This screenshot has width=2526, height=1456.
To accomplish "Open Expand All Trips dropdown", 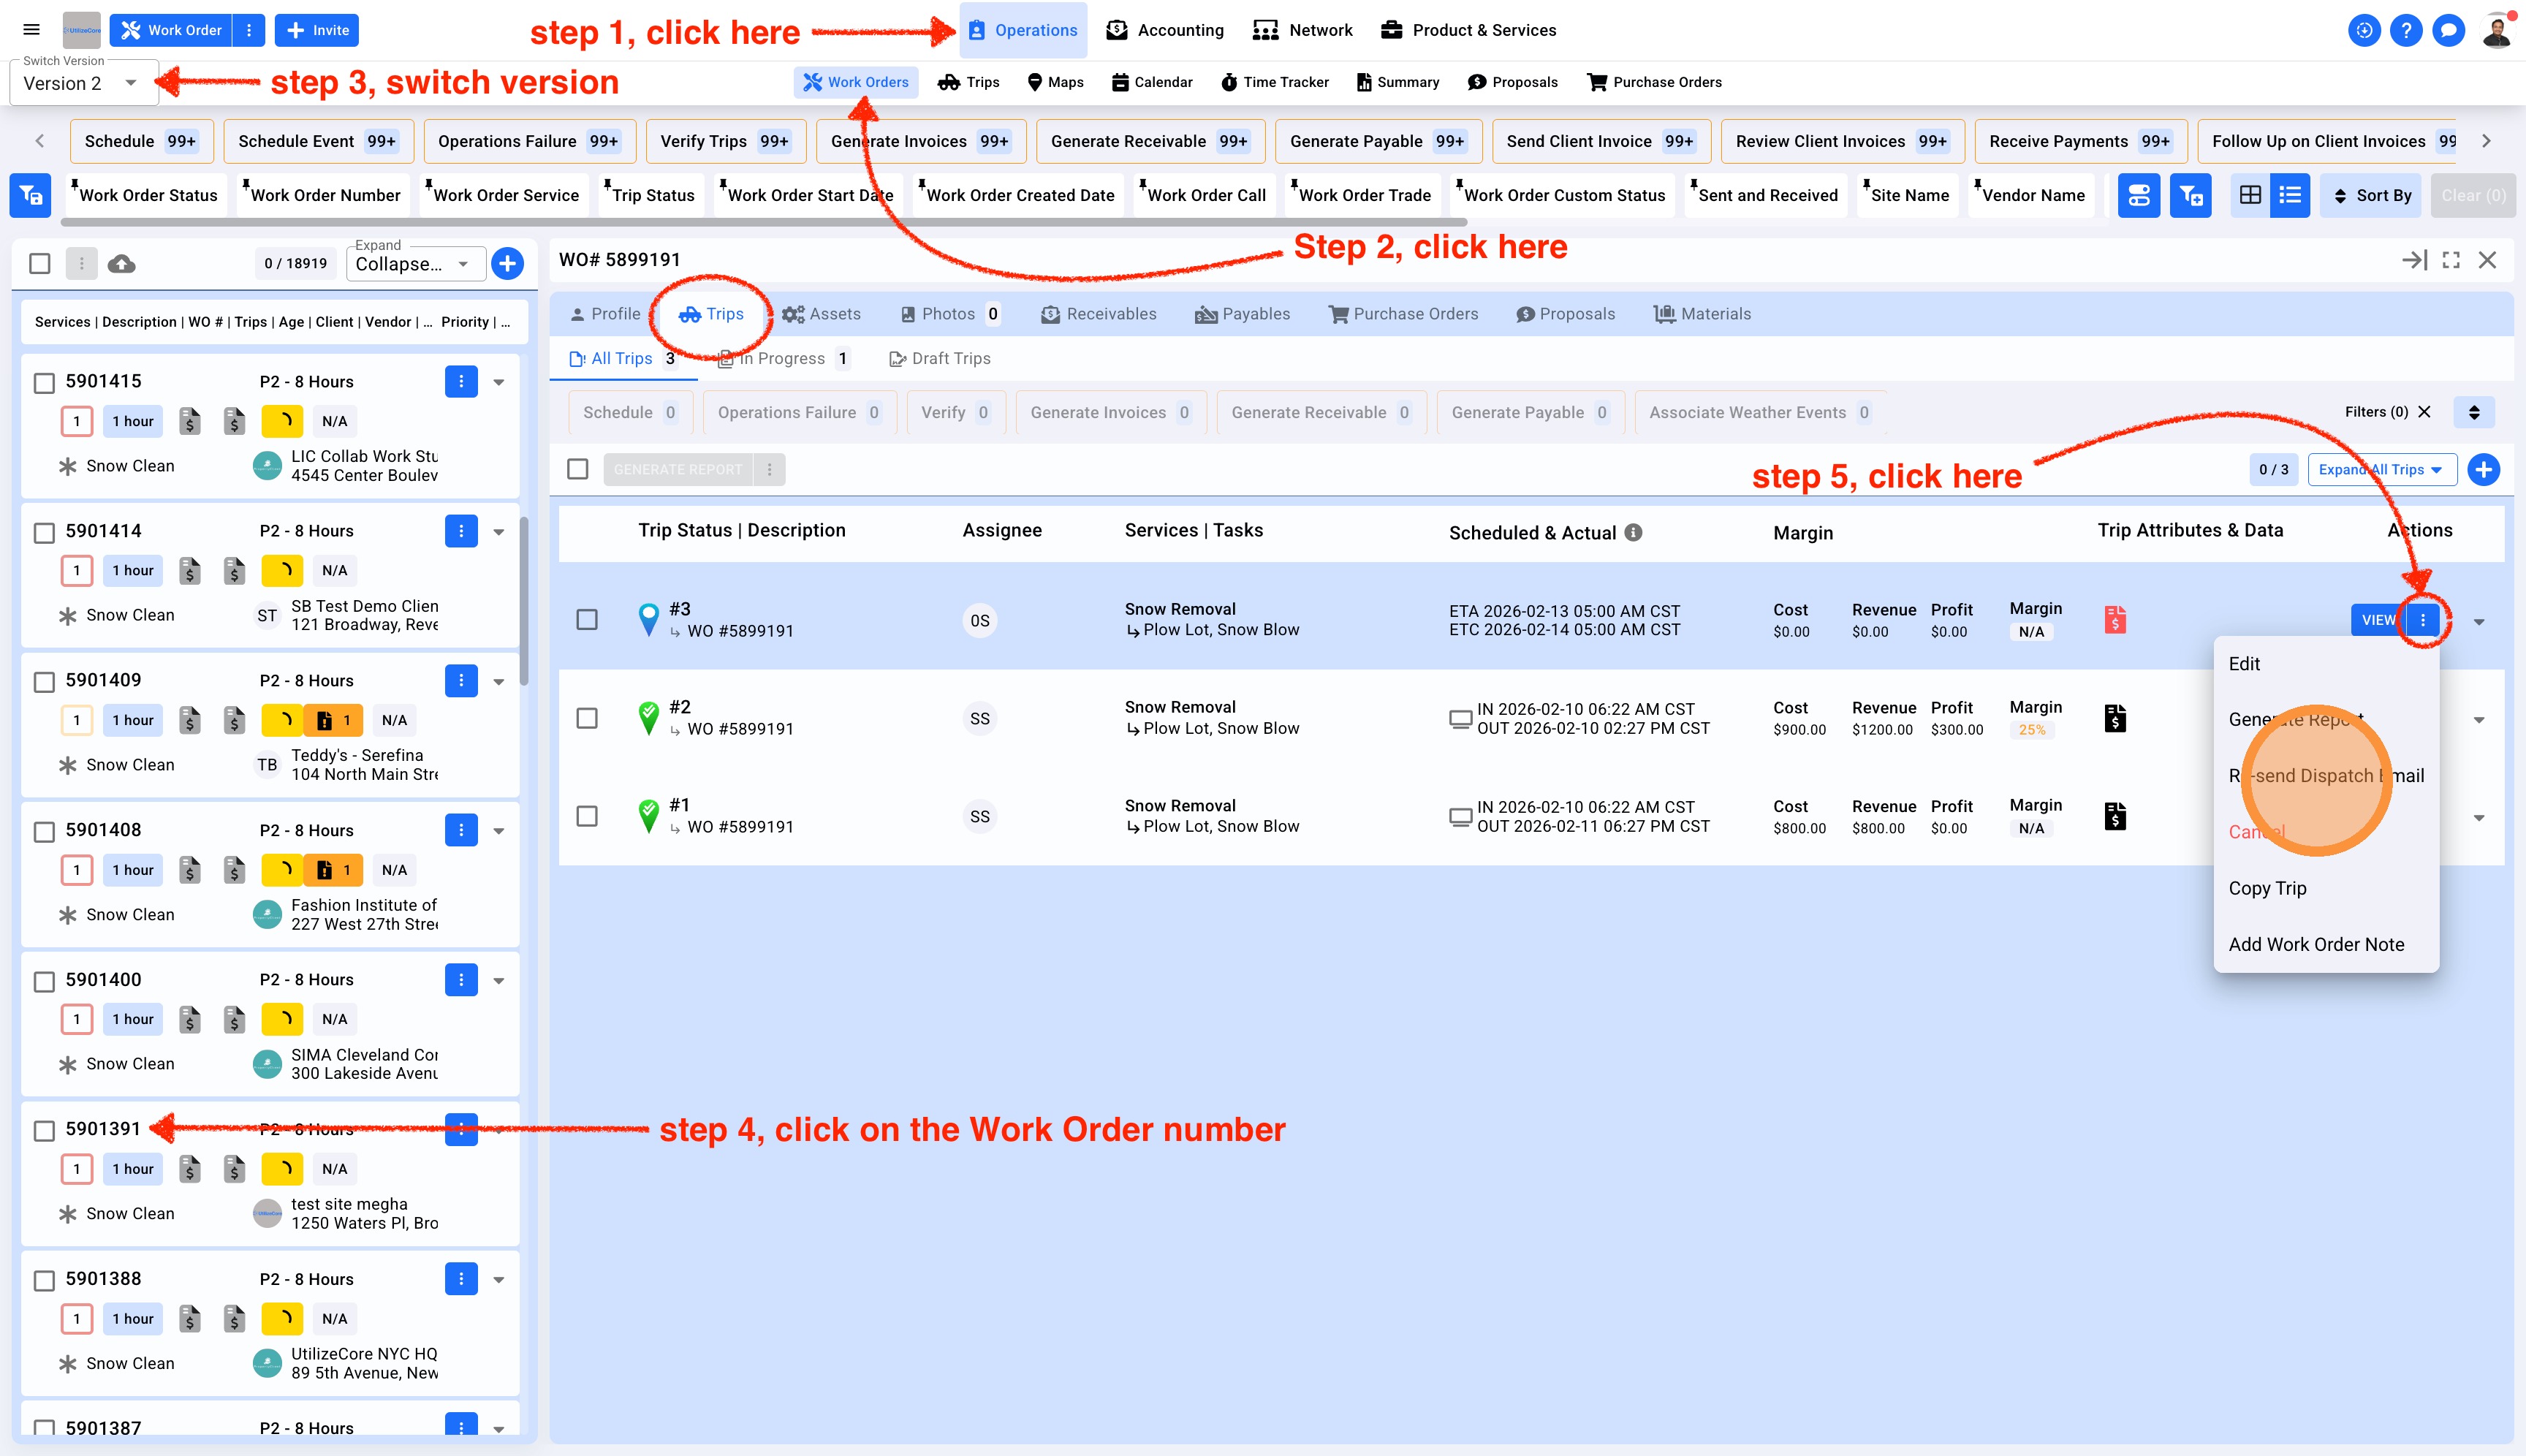I will (2381, 470).
